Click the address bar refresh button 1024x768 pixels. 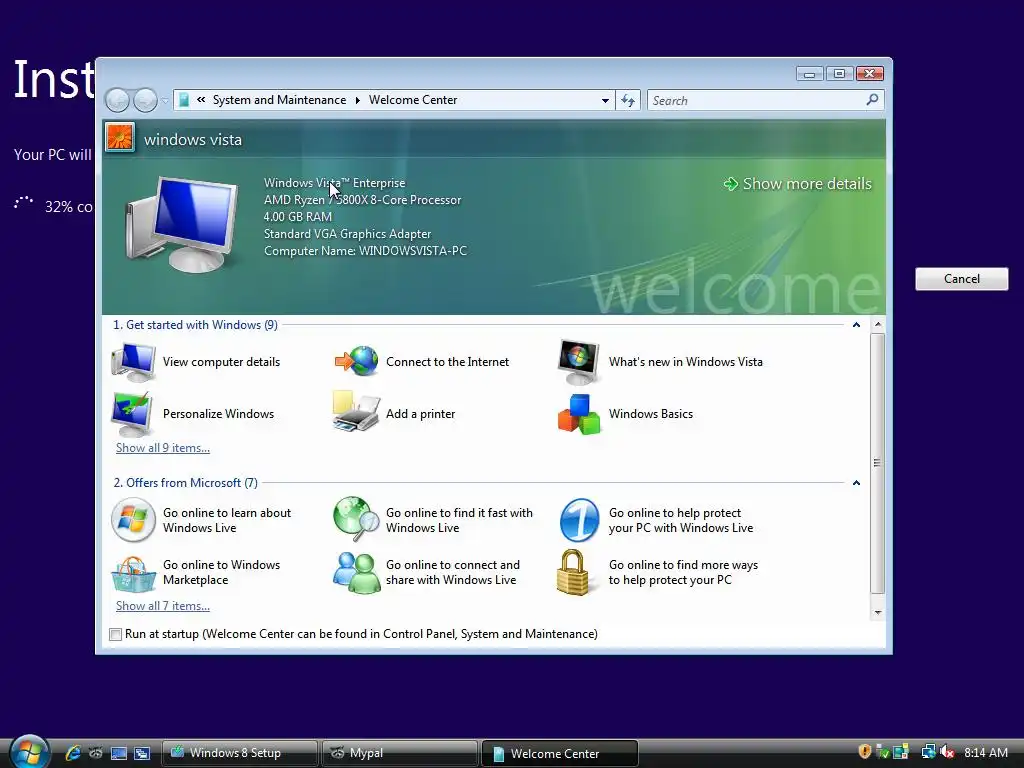click(628, 100)
